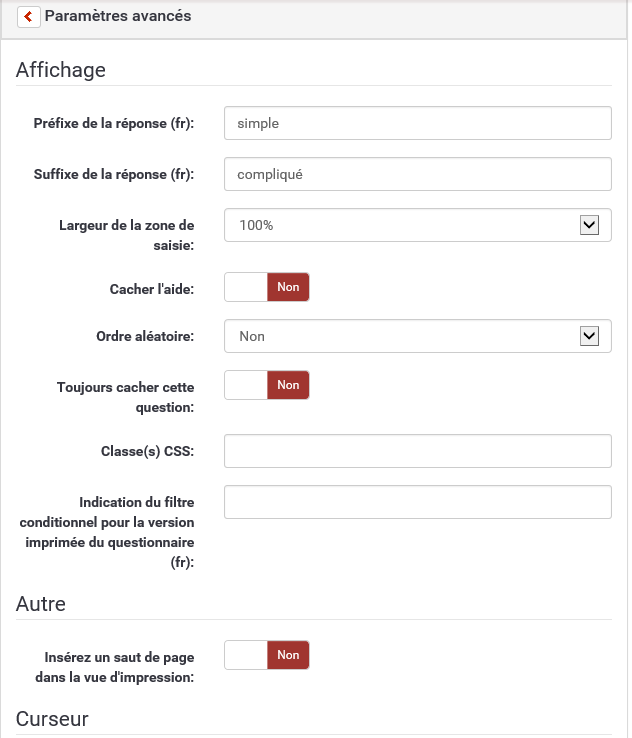
Task: Click the "Préfixe de la réponse" input field
Action: tap(417, 123)
